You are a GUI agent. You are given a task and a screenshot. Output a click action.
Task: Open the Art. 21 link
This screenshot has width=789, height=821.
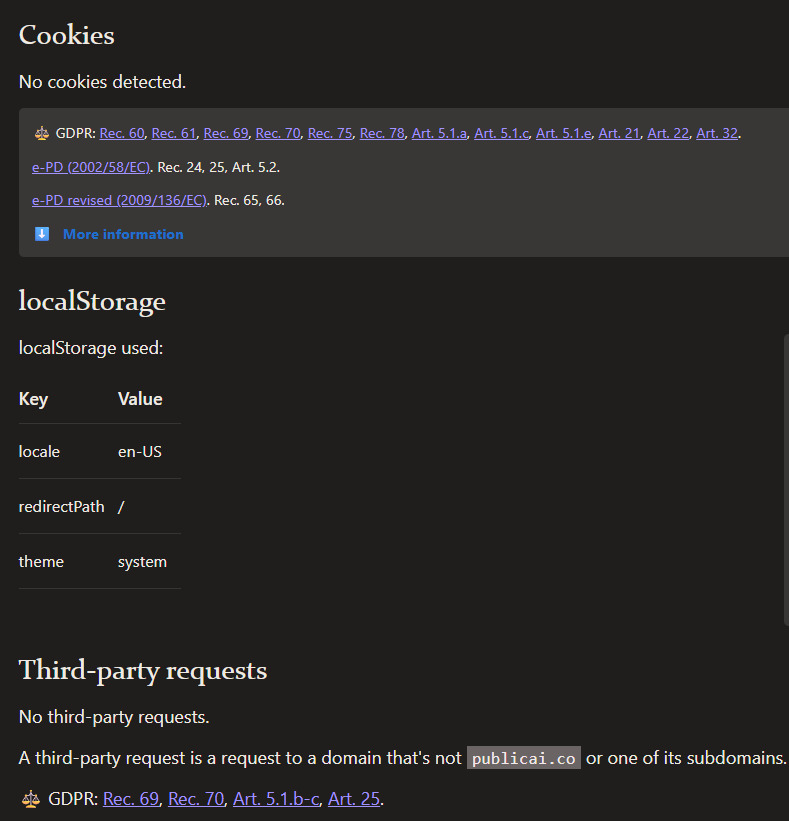tap(619, 133)
